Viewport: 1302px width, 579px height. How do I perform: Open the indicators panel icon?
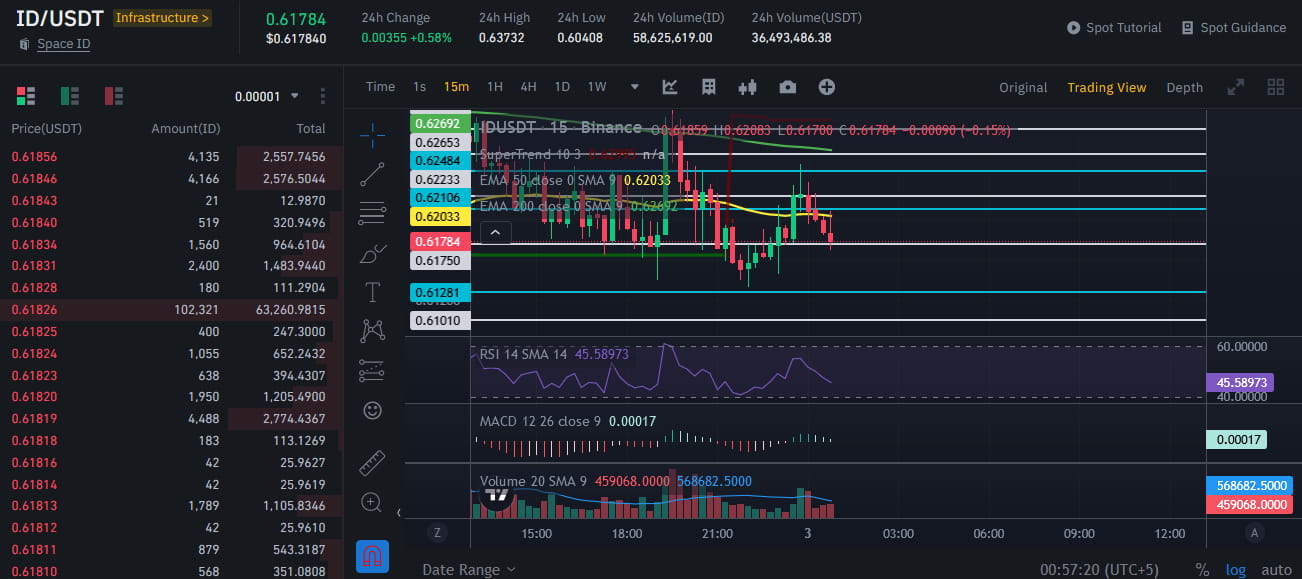(x=708, y=87)
